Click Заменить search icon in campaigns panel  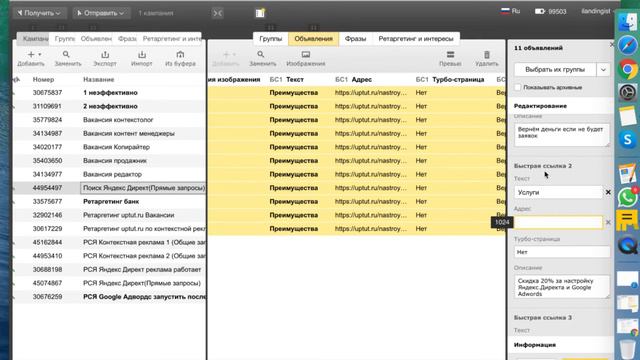(66, 54)
